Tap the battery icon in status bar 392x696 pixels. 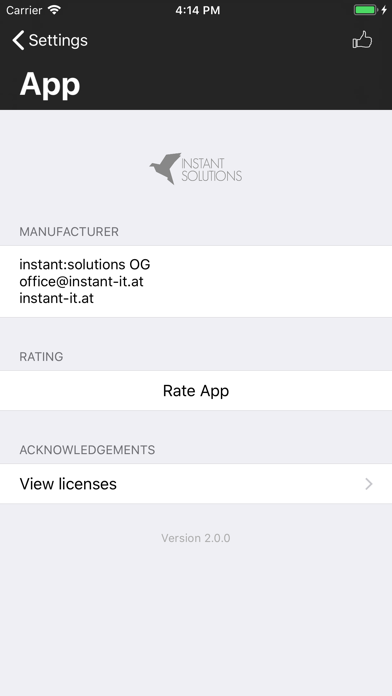[365, 10]
